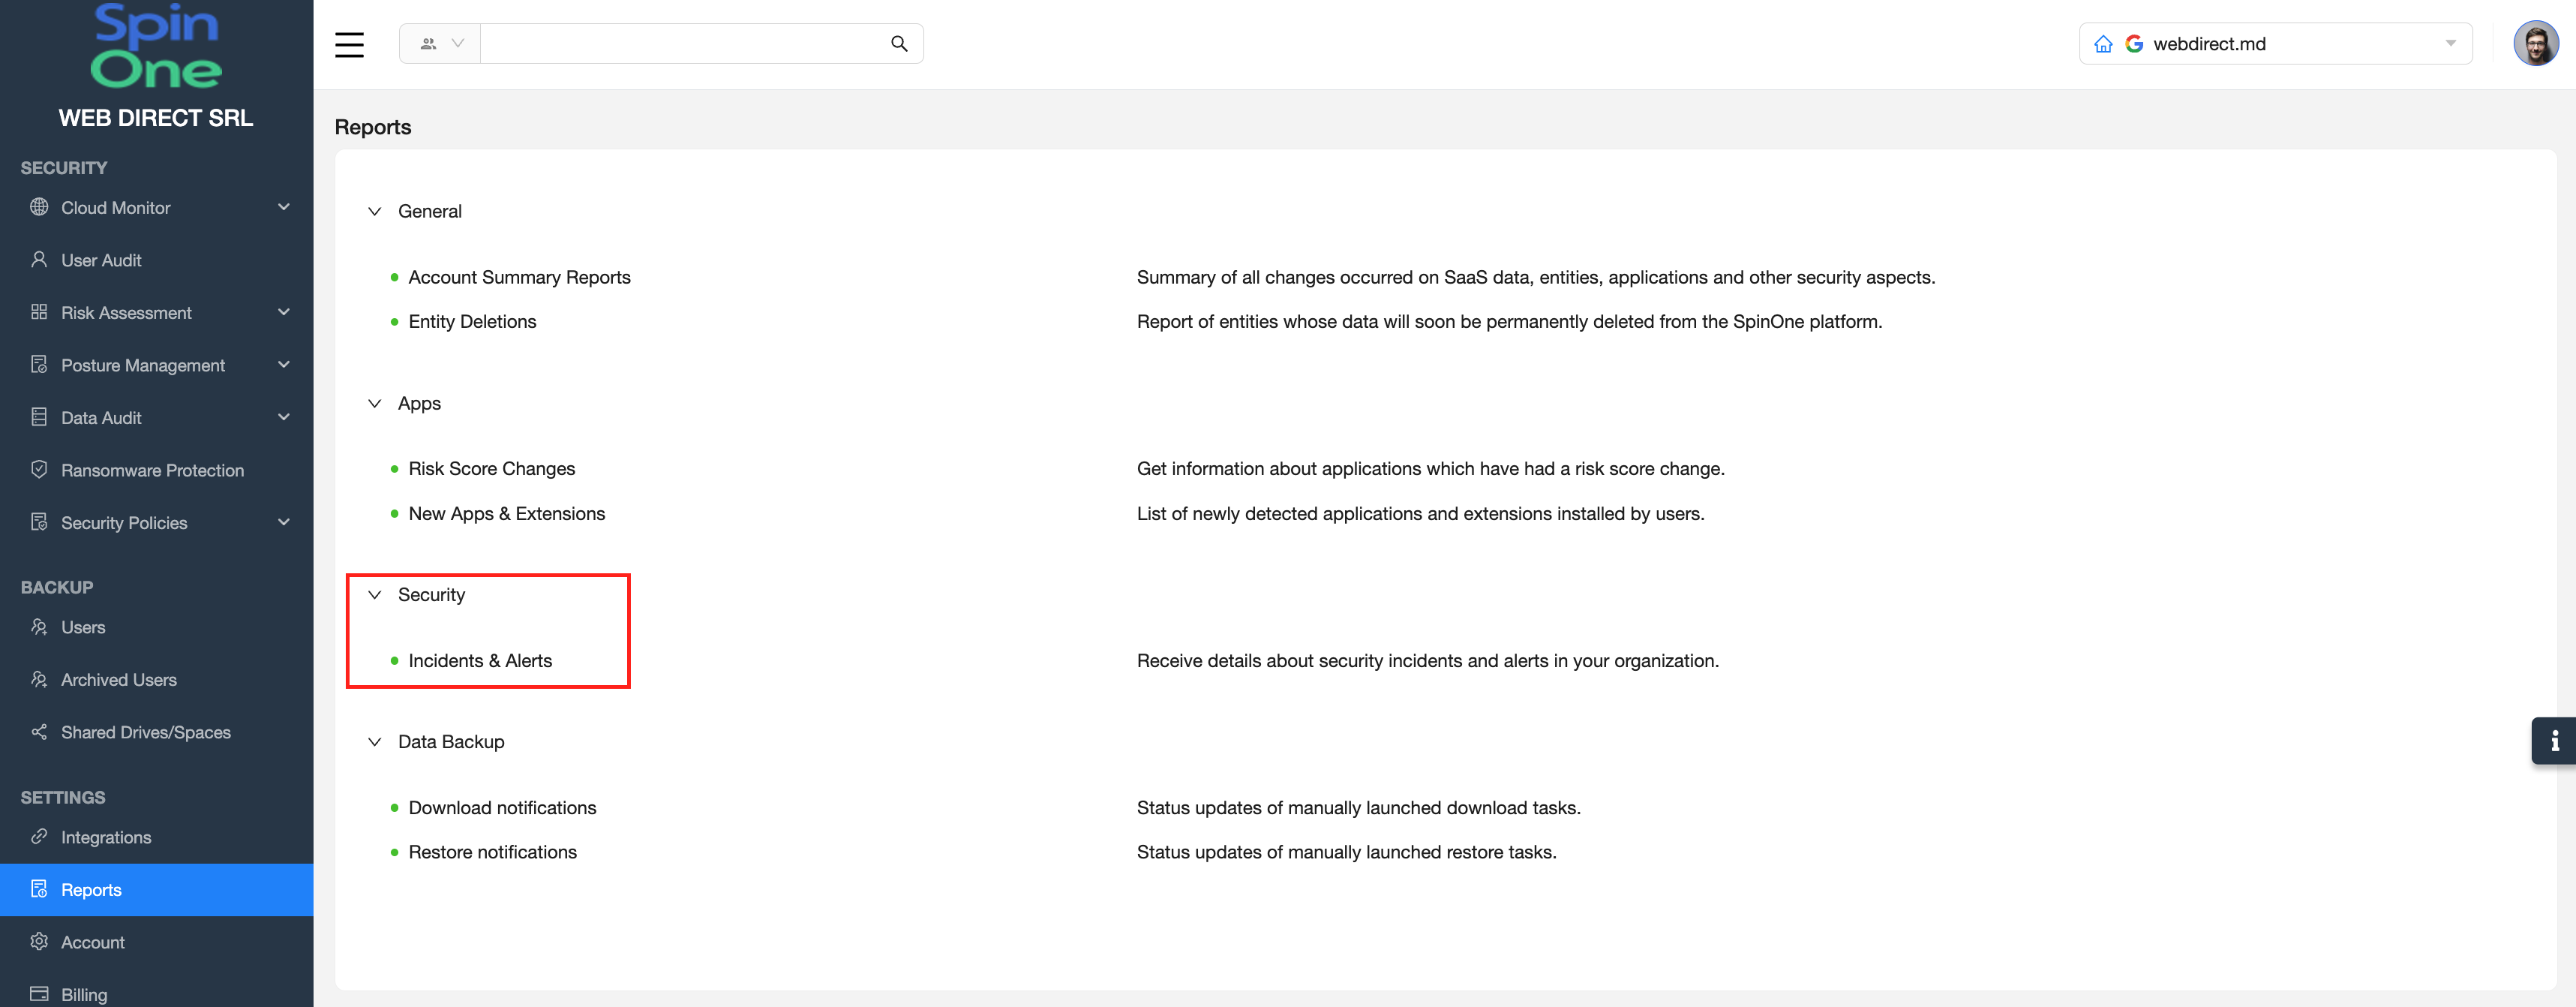Open Restore notifications report

point(492,852)
